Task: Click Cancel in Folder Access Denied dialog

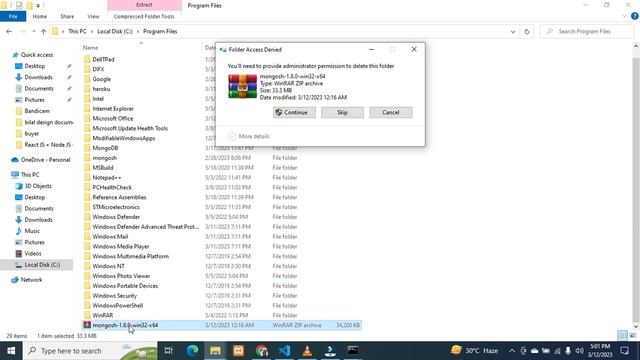Action: coord(391,112)
